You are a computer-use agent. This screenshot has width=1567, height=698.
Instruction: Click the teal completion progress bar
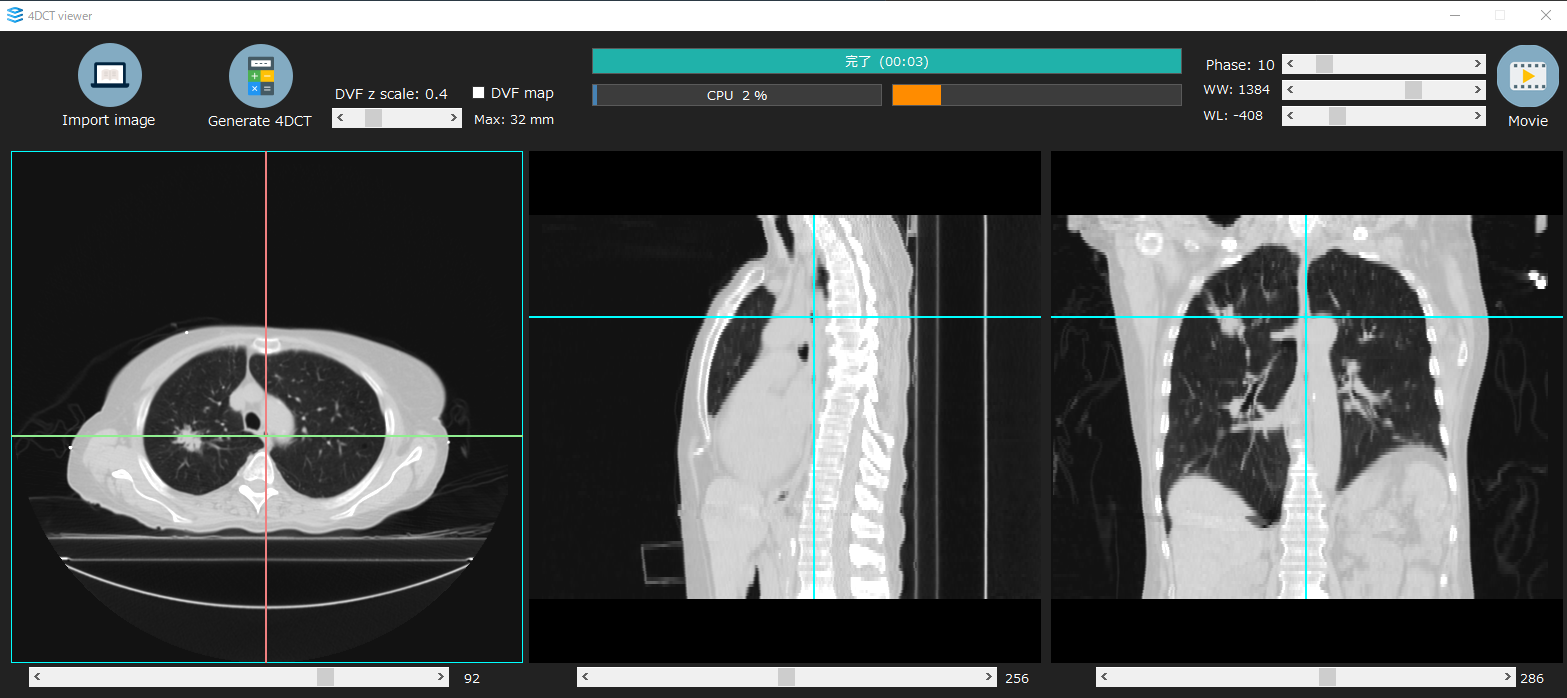[x=887, y=61]
